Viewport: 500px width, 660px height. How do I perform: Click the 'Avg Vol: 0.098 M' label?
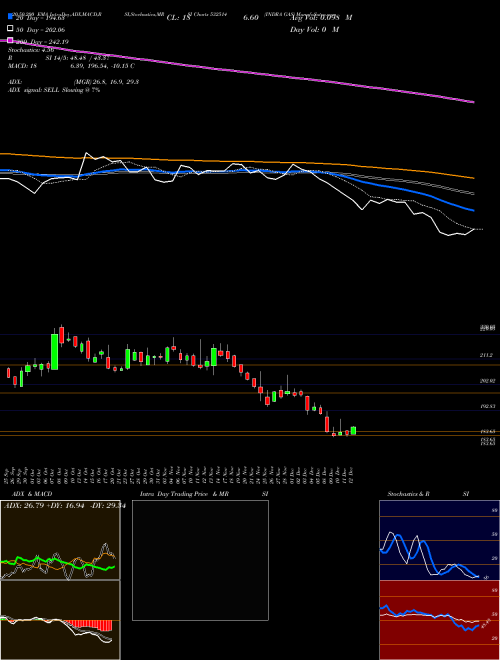coord(321,18)
